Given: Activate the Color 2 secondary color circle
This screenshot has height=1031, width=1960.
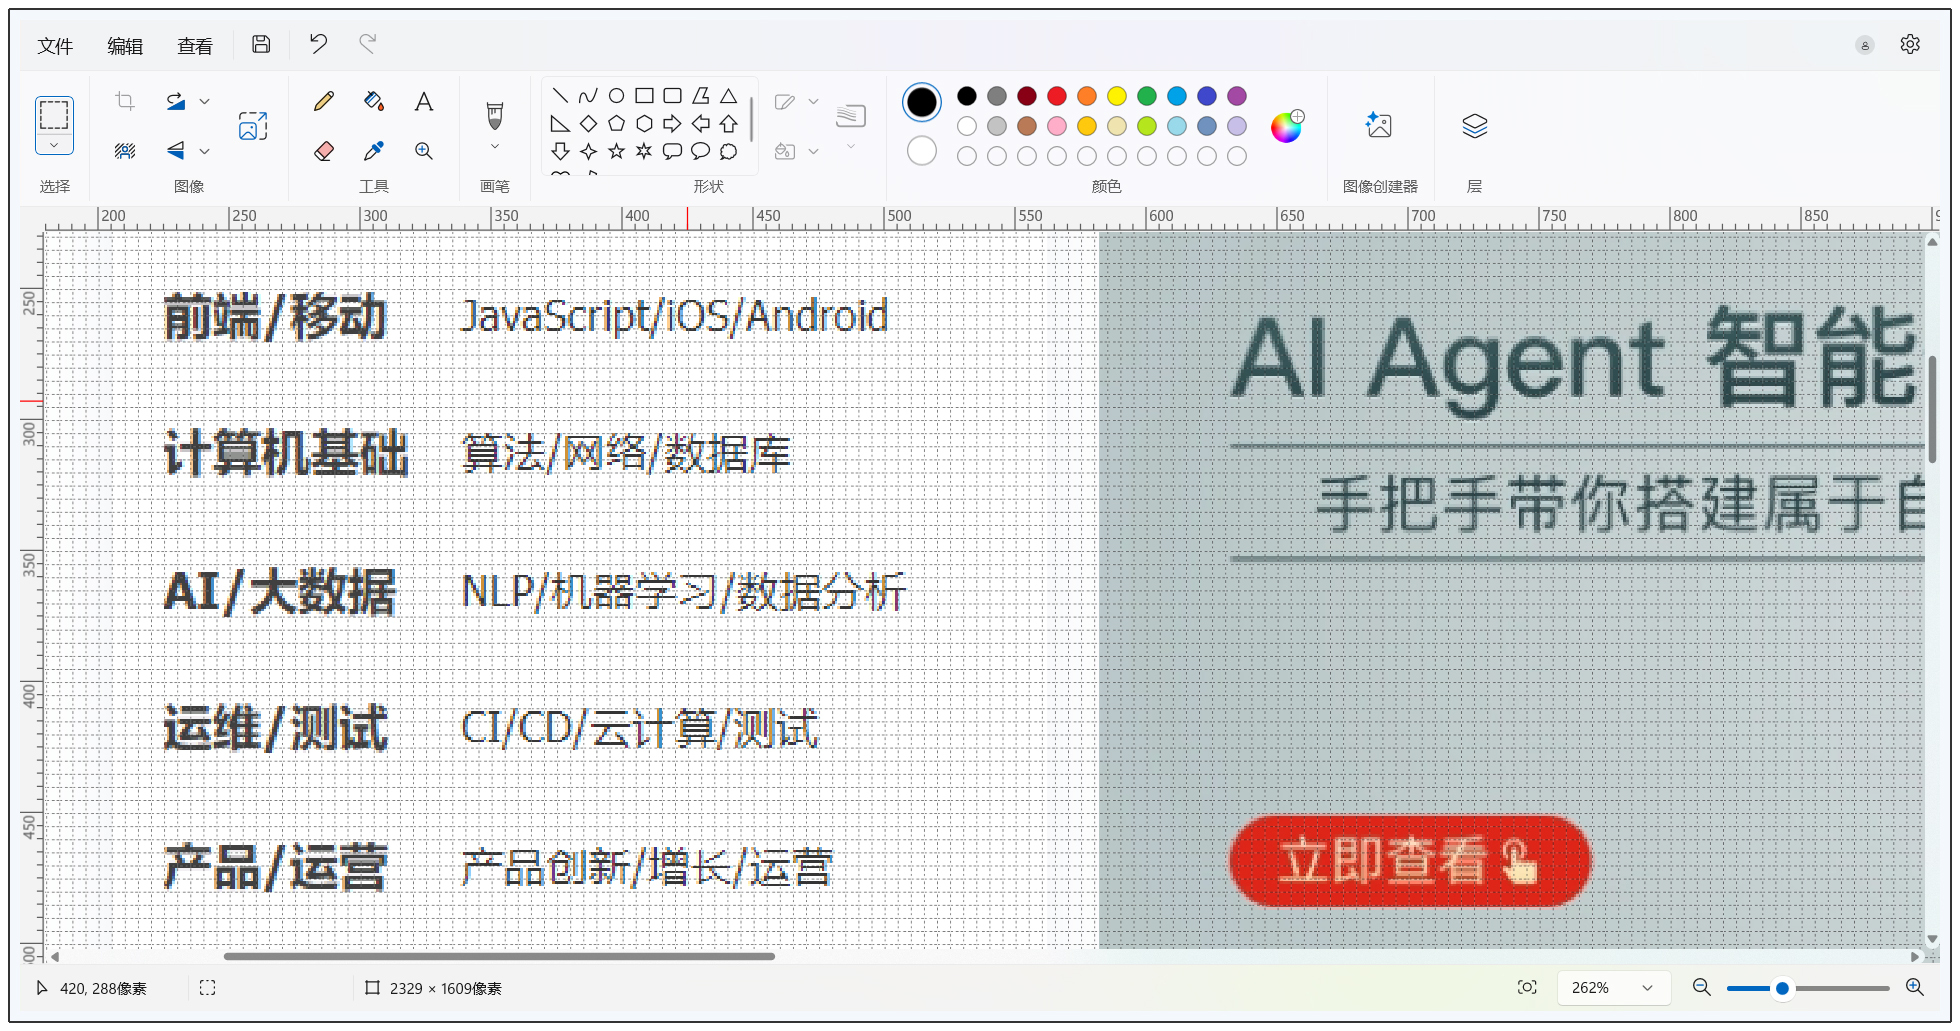Looking at the screenshot, I should (x=922, y=151).
